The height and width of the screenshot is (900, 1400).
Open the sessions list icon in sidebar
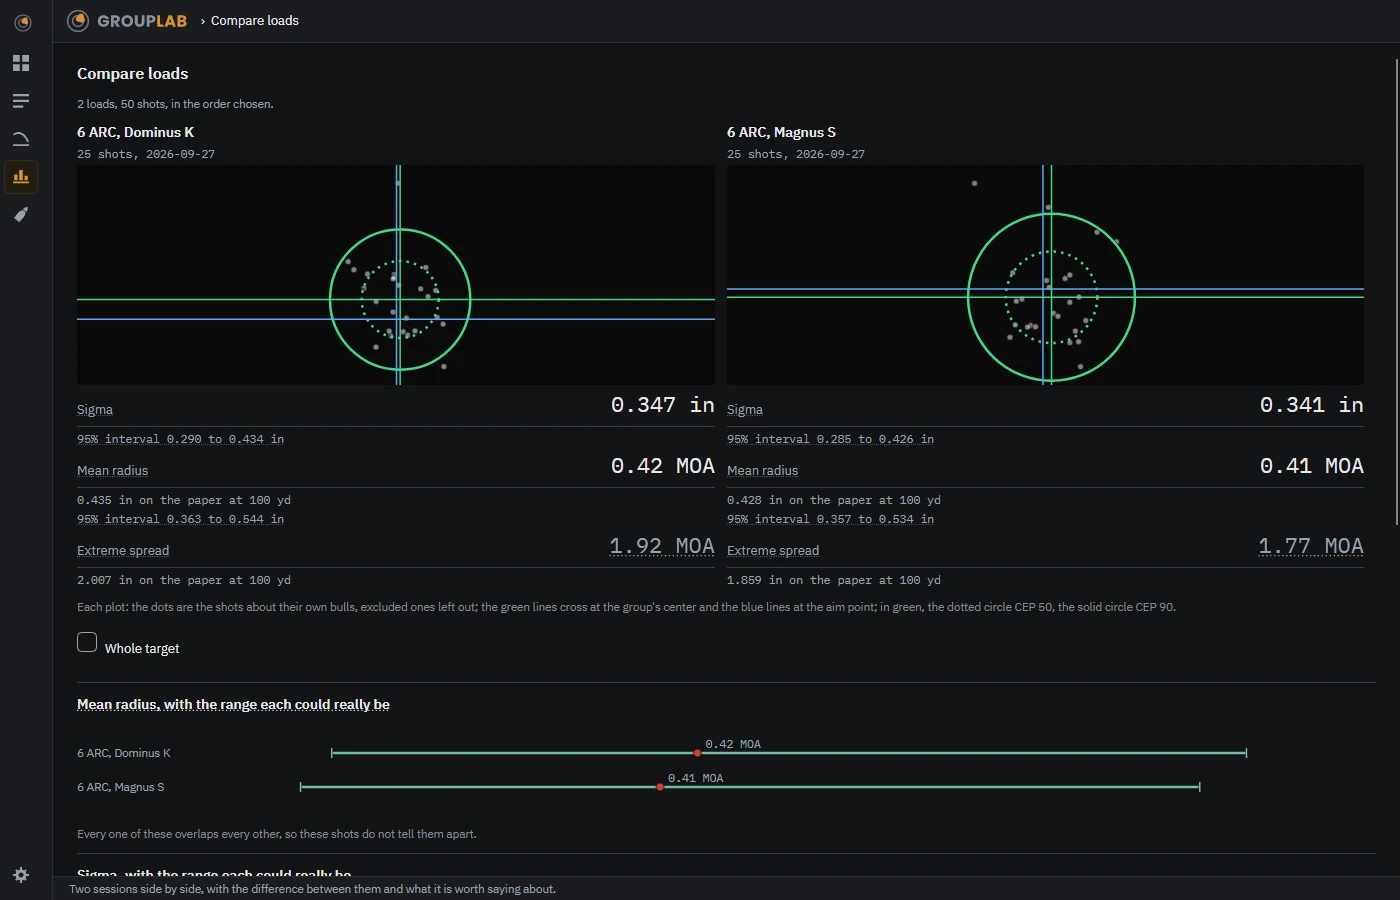pos(21,101)
